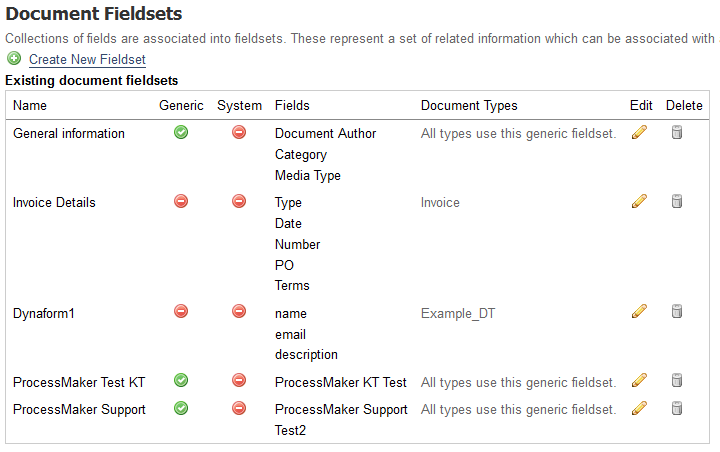Edit the Dynaform1 fieldset
The height and width of the screenshot is (452, 720).
coord(640,312)
